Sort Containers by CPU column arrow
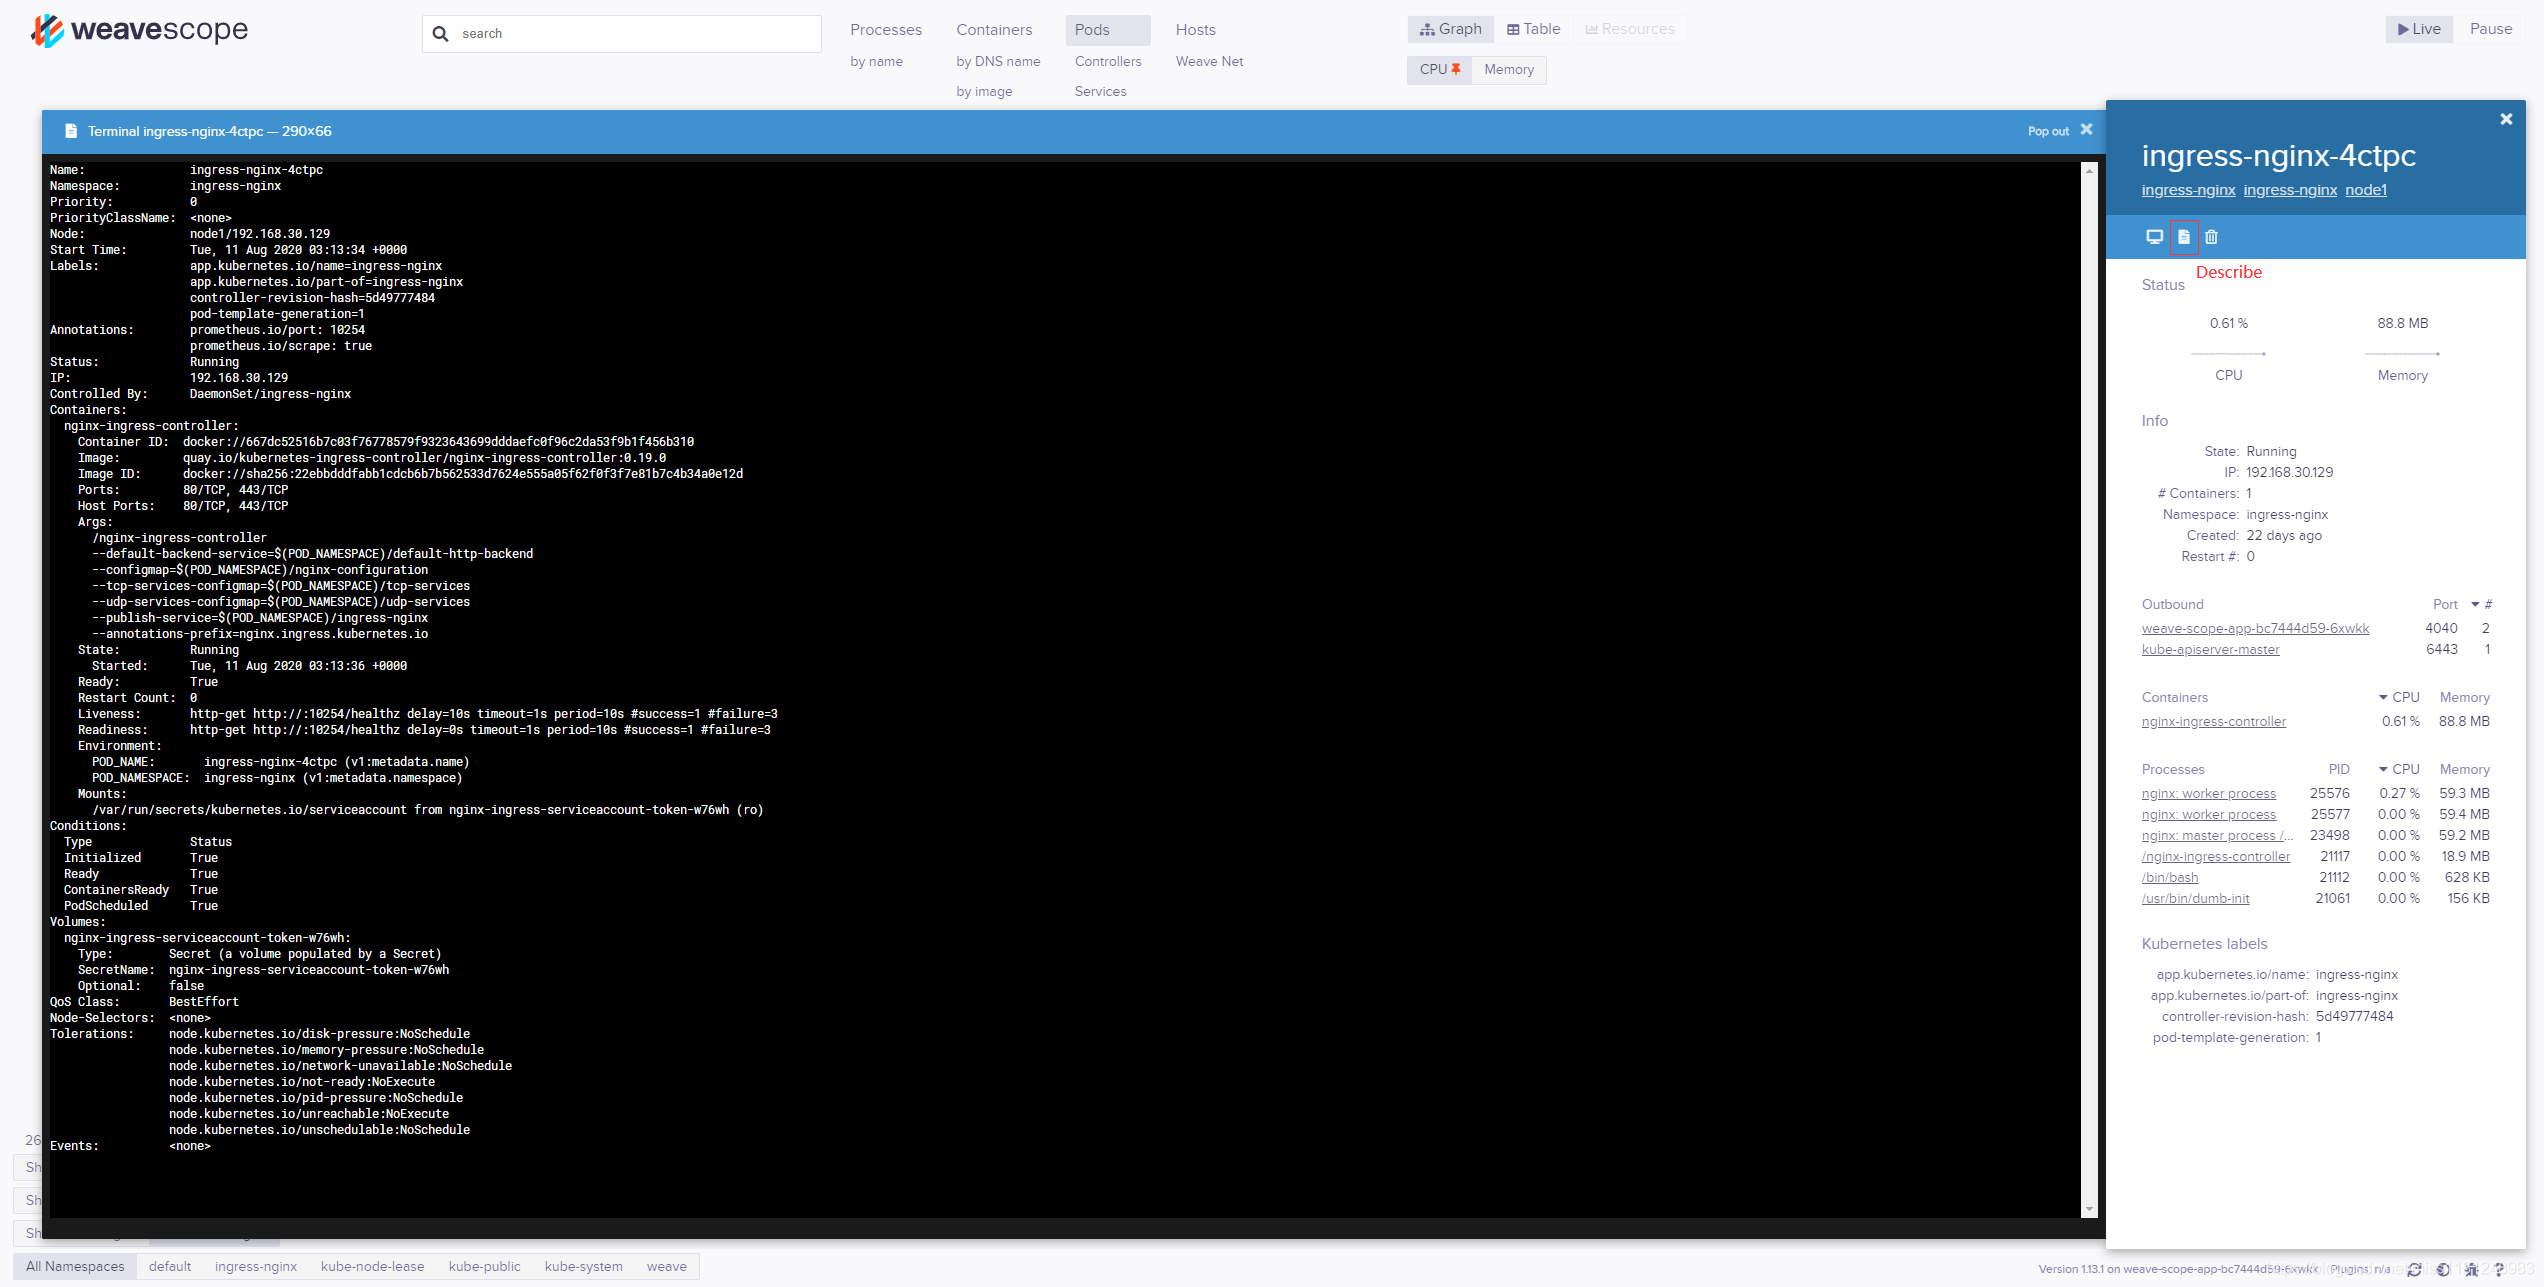 [x=2383, y=697]
